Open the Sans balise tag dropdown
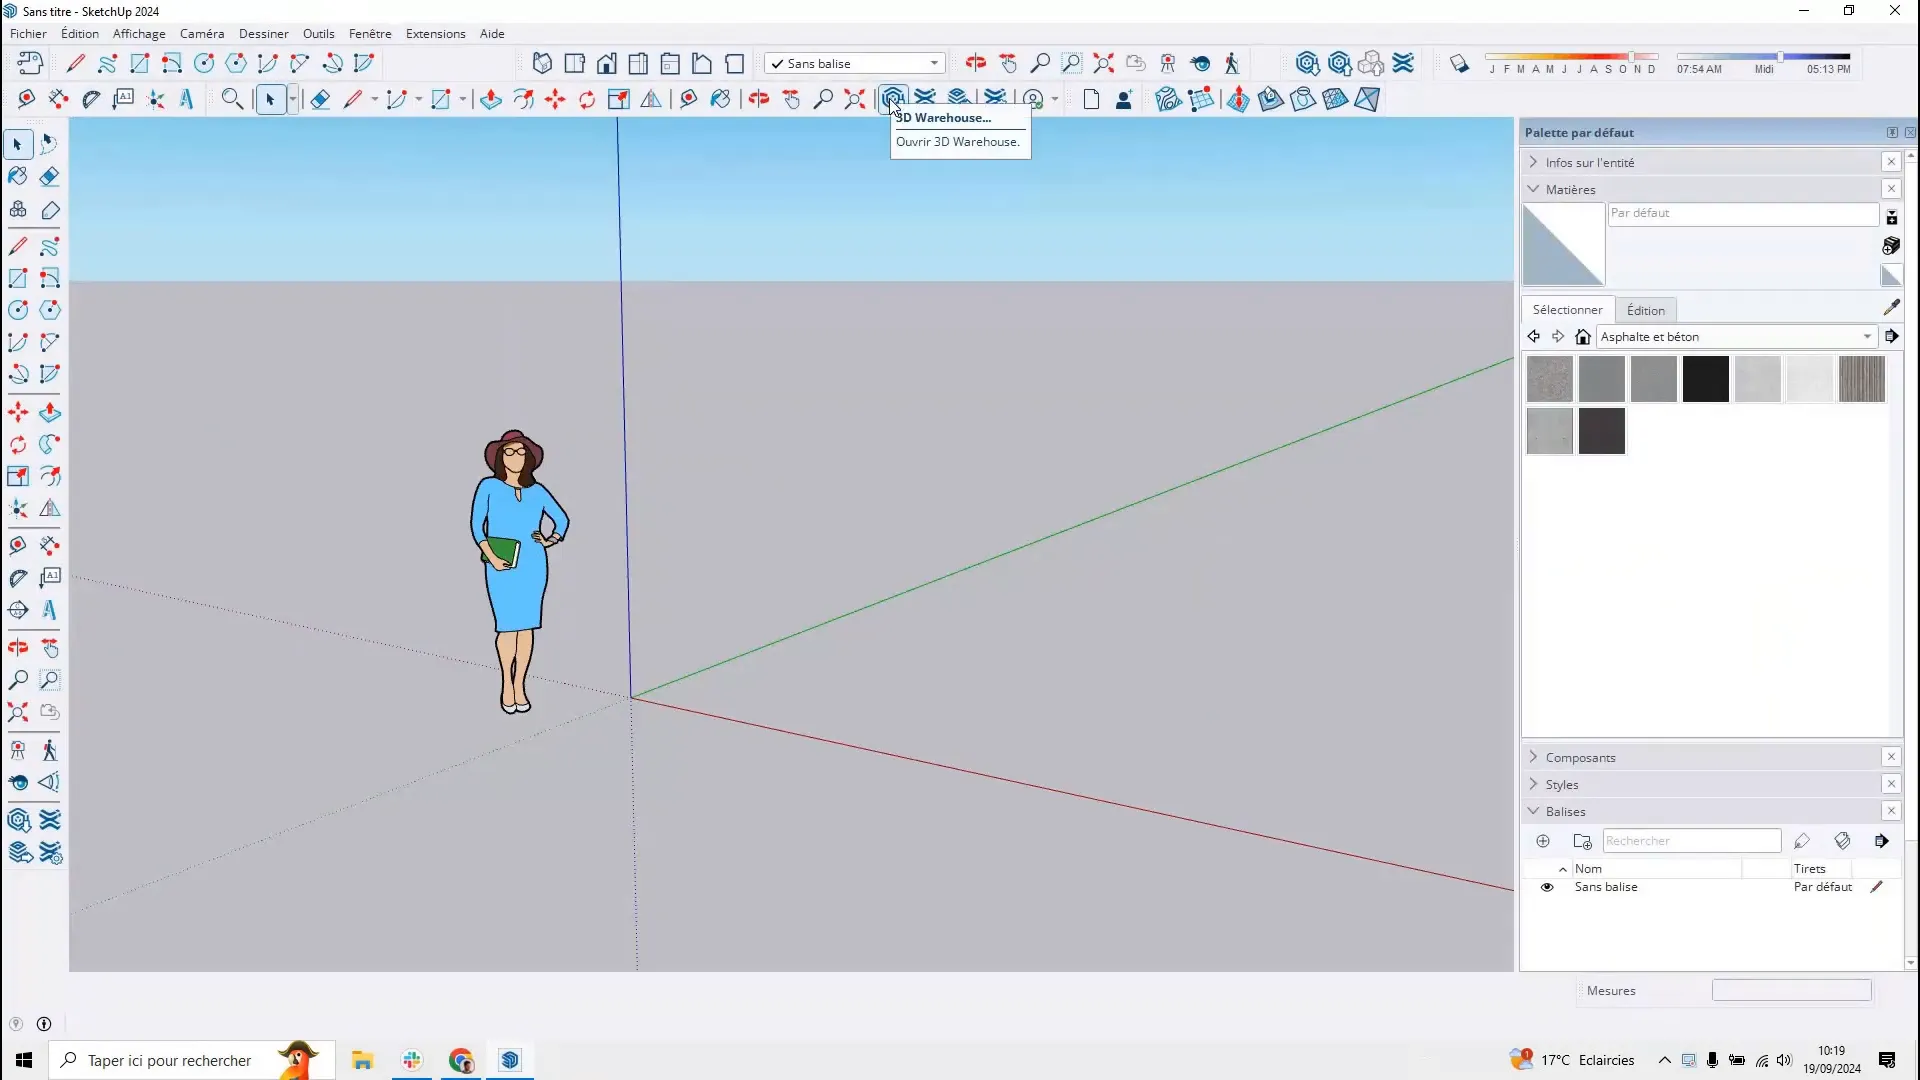 coord(855,63)
